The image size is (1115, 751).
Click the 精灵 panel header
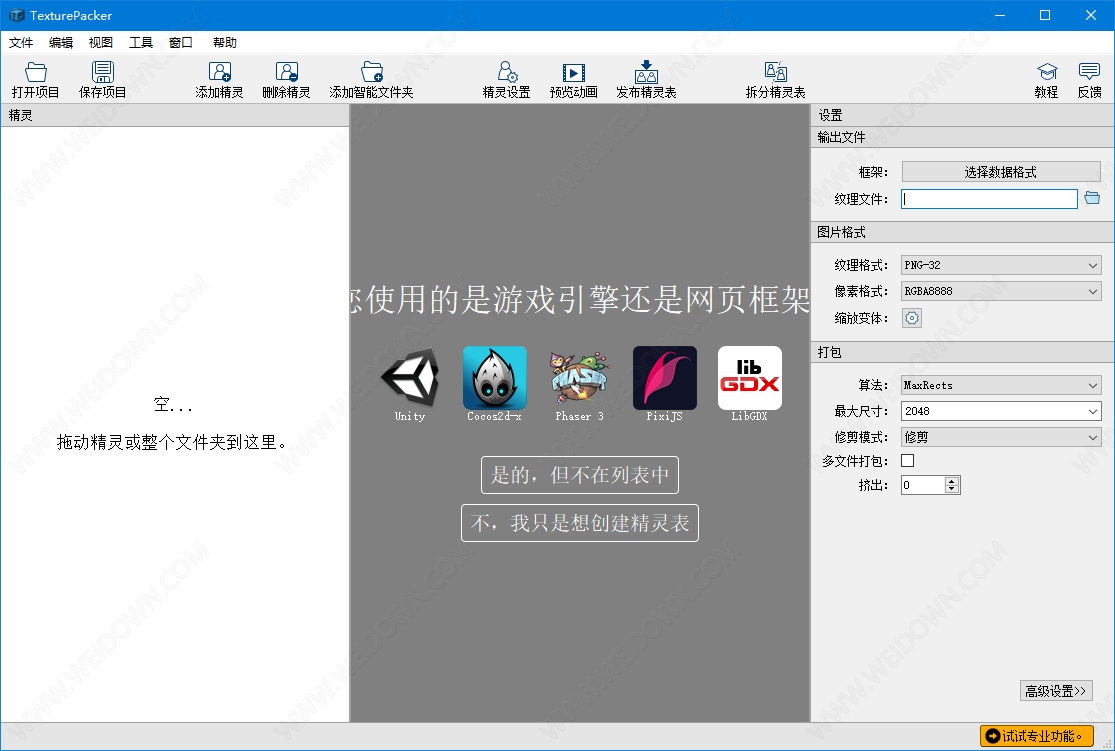pyautogui.click(x=175, y=115)
